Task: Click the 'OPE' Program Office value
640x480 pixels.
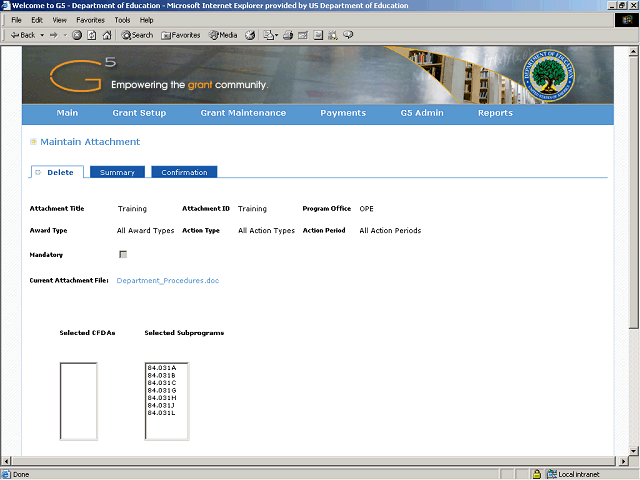Action: pyautogui.click(x=367, y=209)
